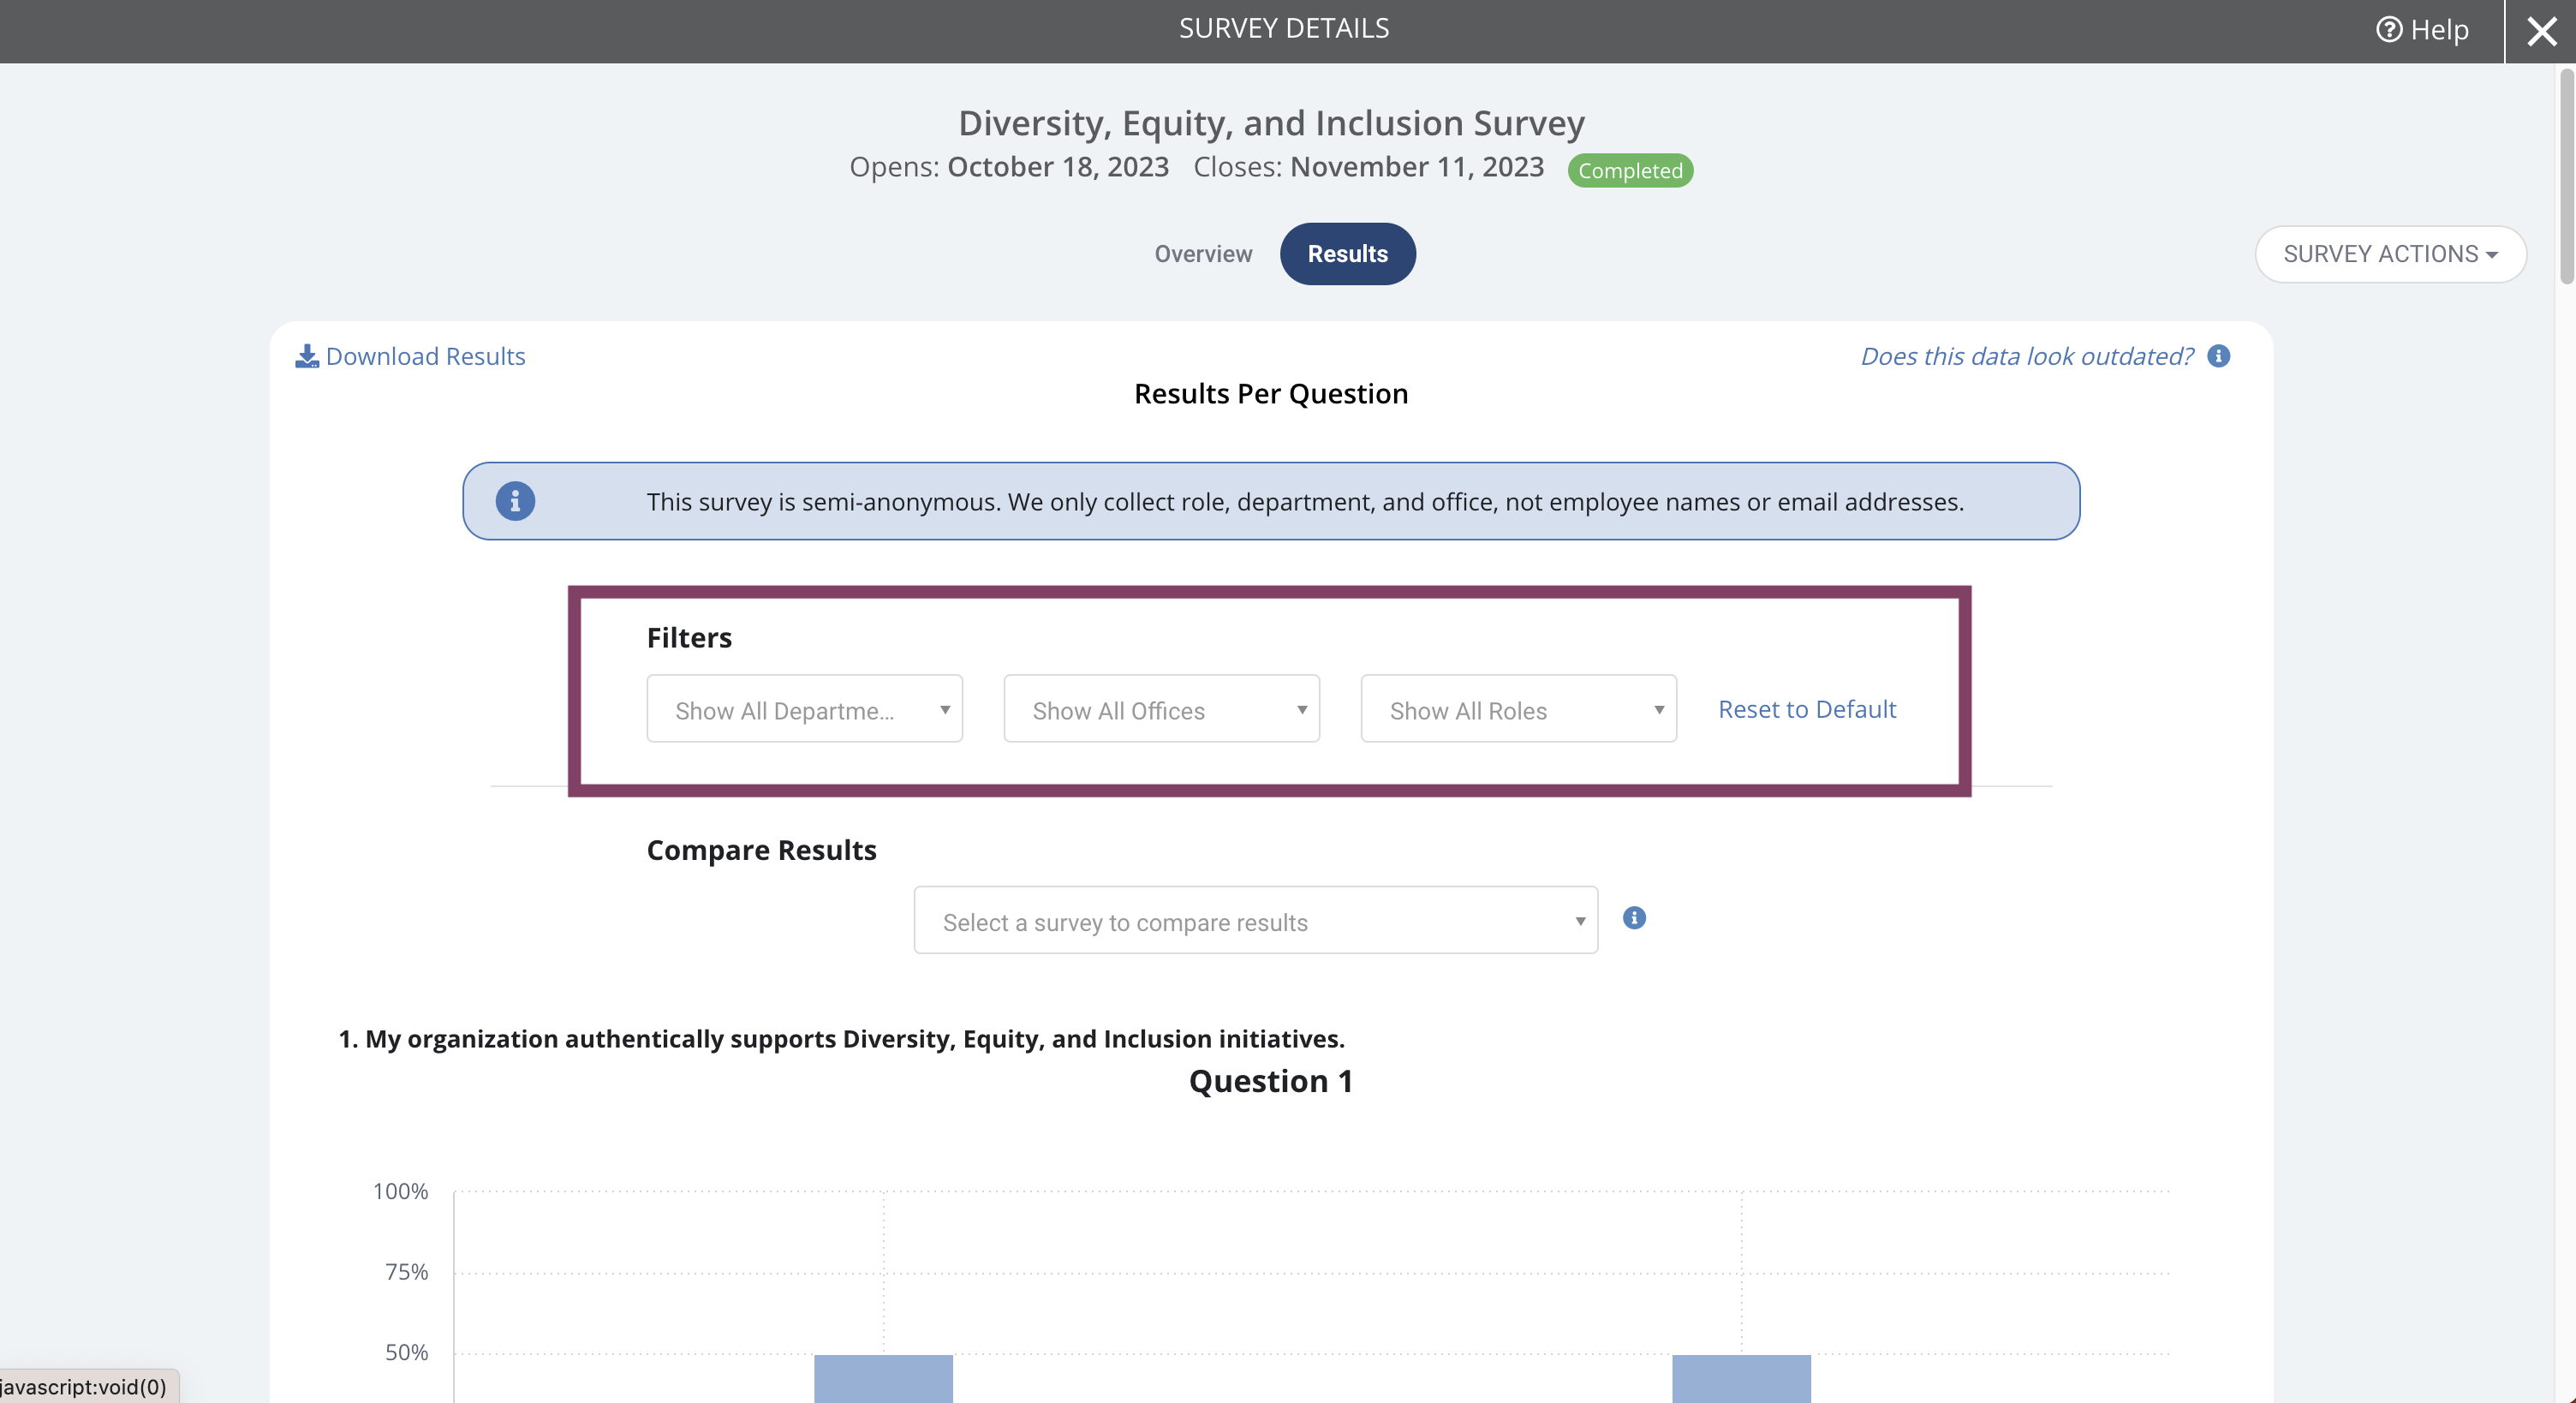The height and width of the screenshot is (1403, 2576).
Task: Switch to the Overview tab
Action: point(1203,254)
